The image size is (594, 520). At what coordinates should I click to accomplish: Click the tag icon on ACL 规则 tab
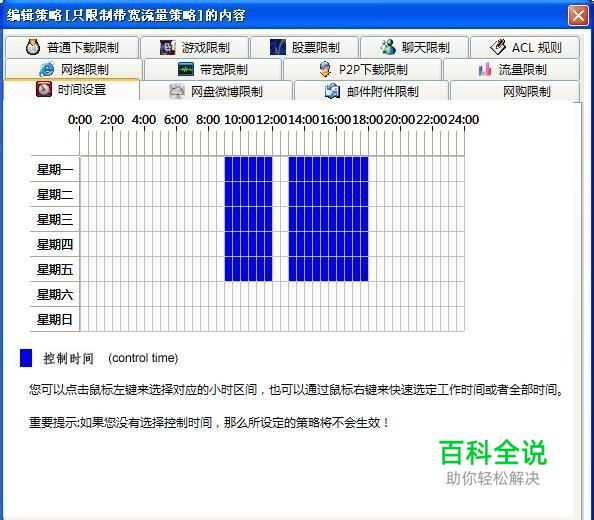coord(498,47)
